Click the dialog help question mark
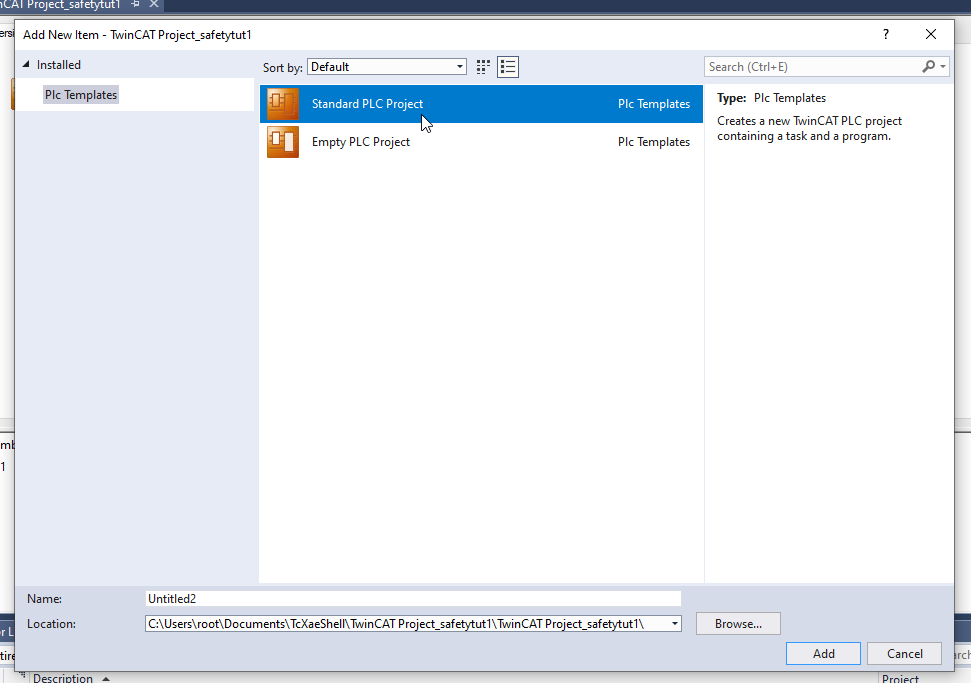Image resolution: width=971 pixels, height=683 pixels. [886, 35]
